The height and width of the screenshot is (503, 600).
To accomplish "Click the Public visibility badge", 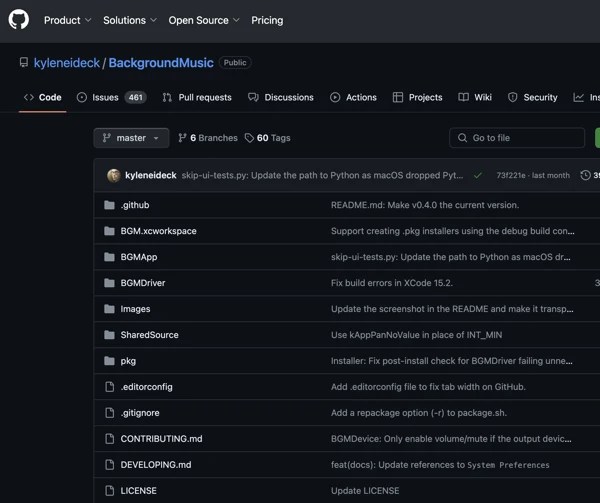I will [x=235, y=62].
